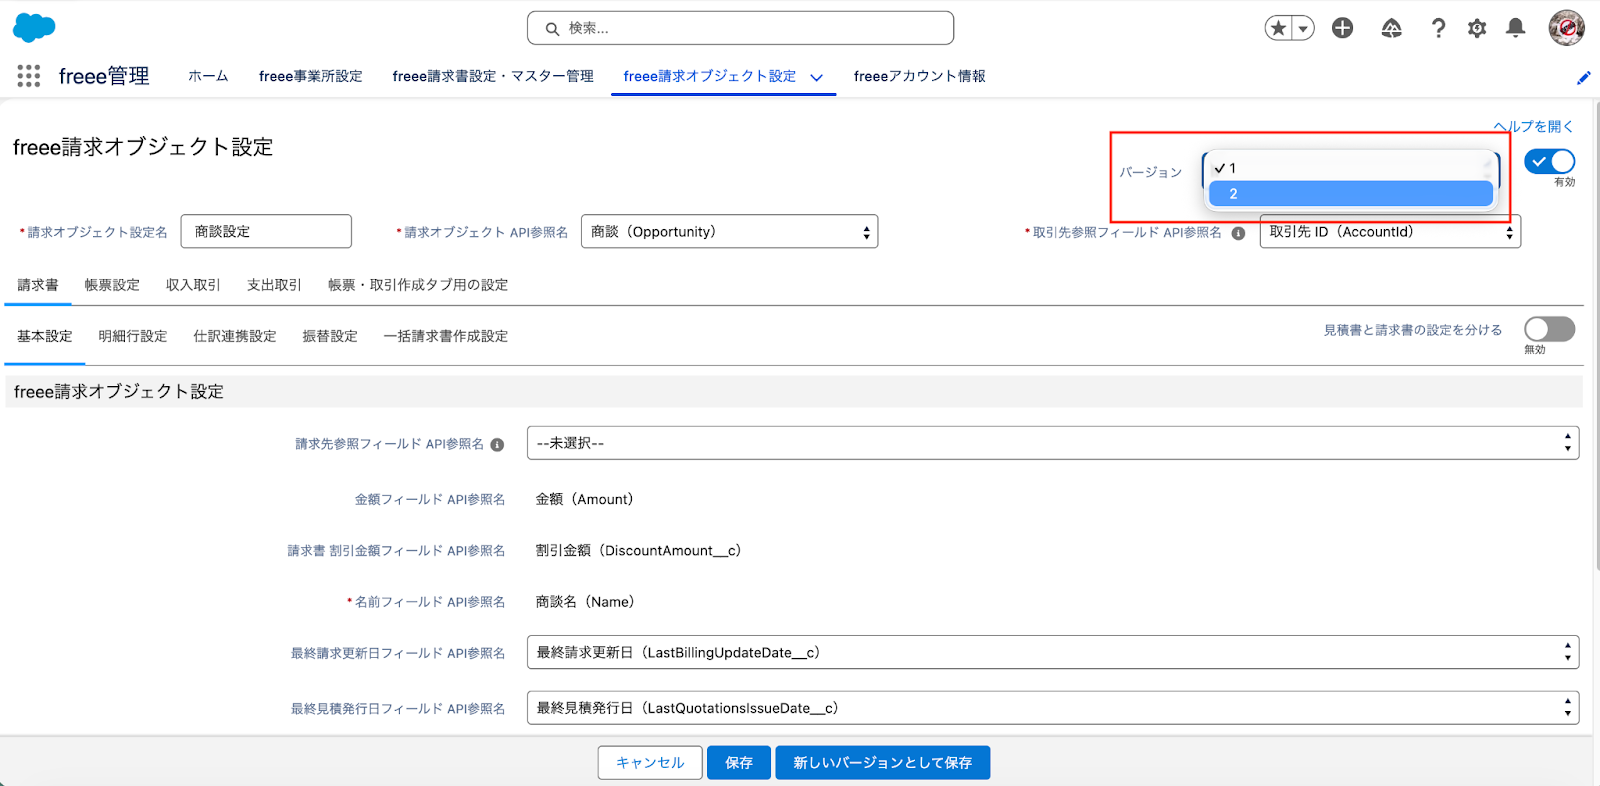Open the global create plus icon

coord(1342,28)
